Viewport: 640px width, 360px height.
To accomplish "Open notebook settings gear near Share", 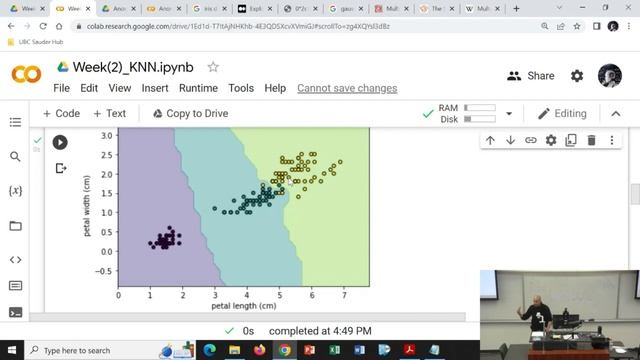I will (577, 76).
